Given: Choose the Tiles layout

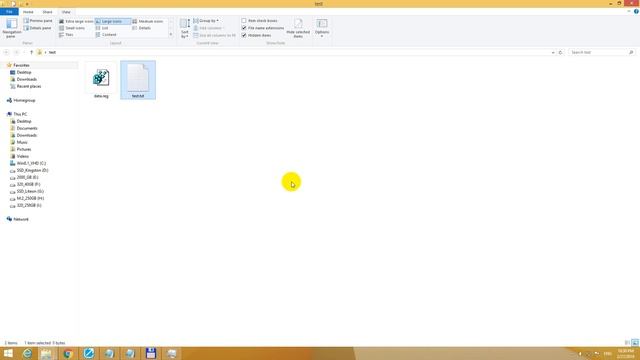Looking at the screenshot, I should point(66,35).
